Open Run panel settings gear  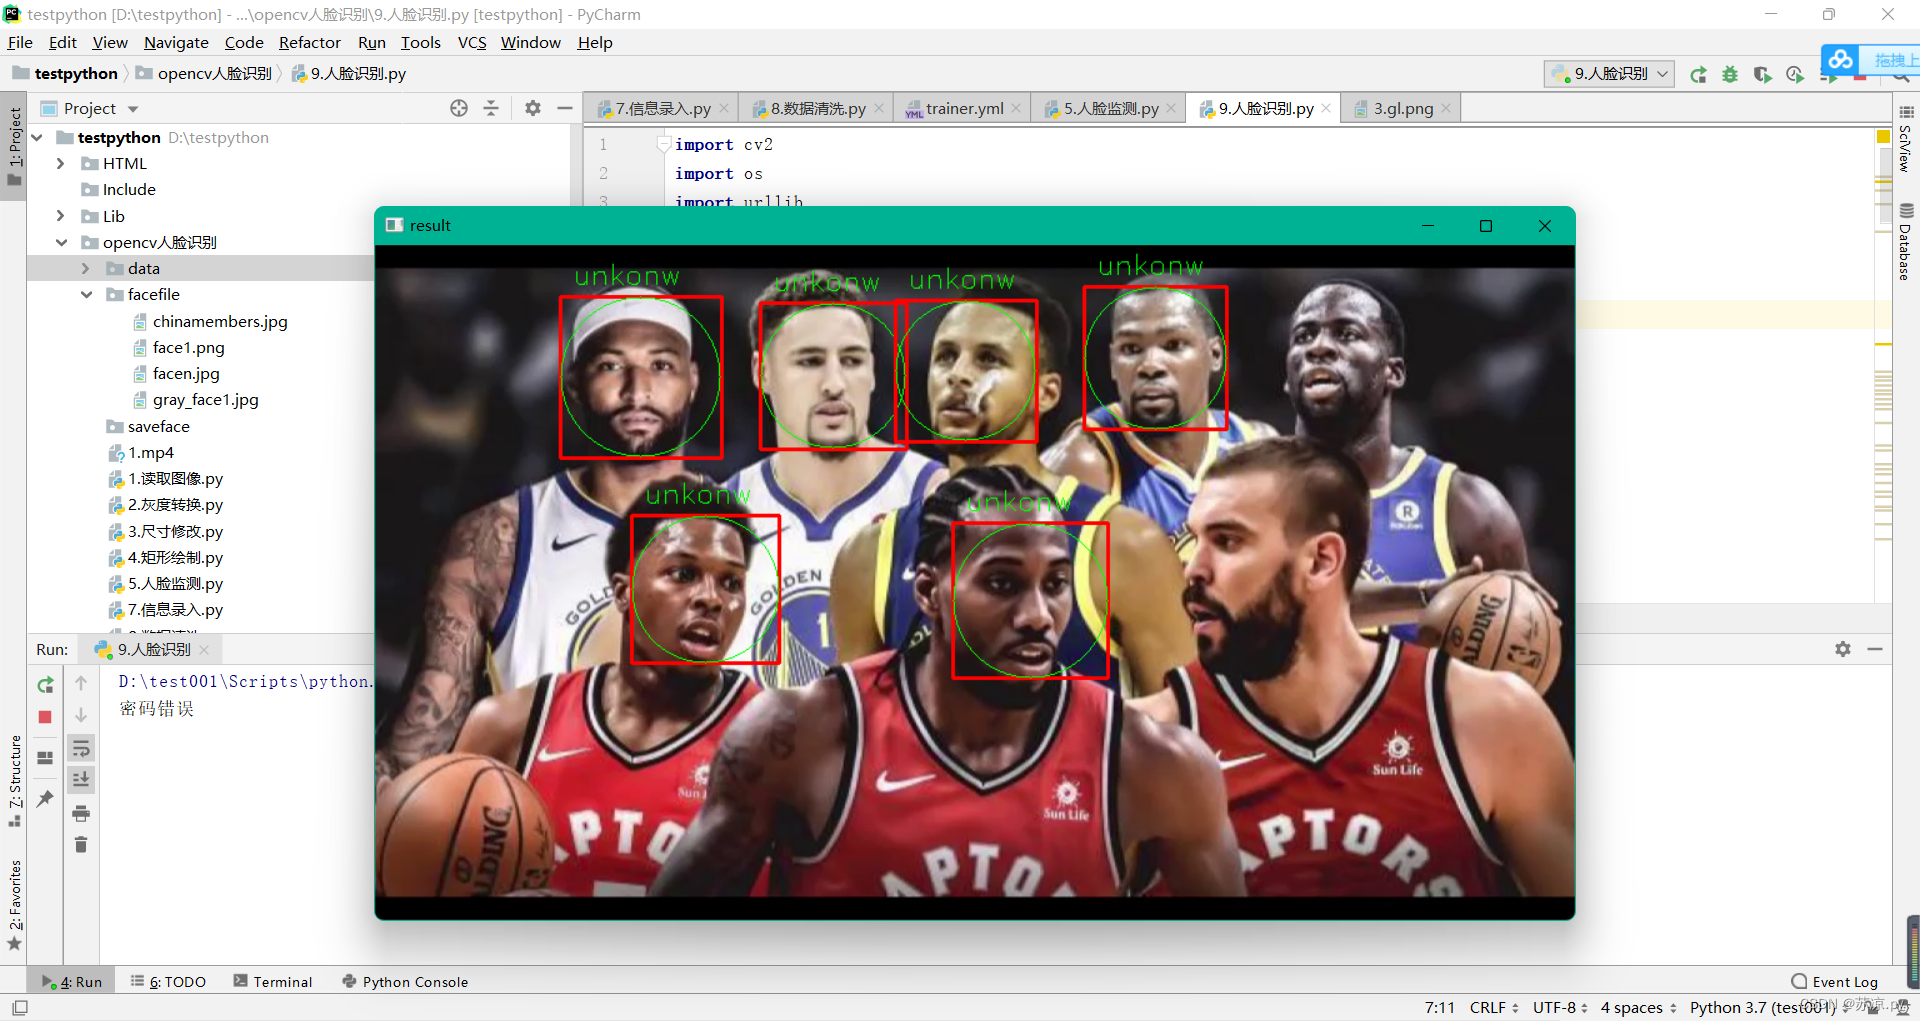click(x=1843, y=649)
